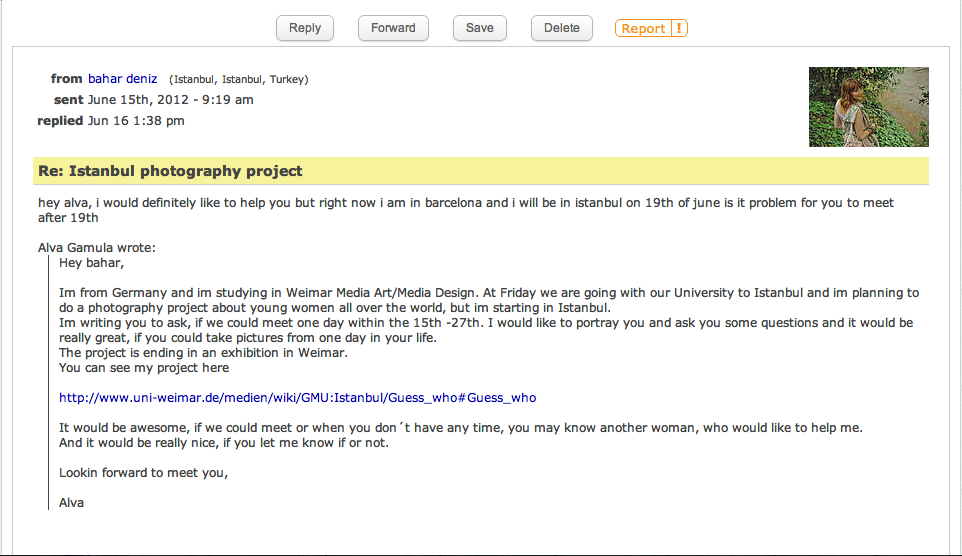This screenshot has width=962, height=556.
Task: Click the orange exclamation mark icon
Action: (679, 29)
